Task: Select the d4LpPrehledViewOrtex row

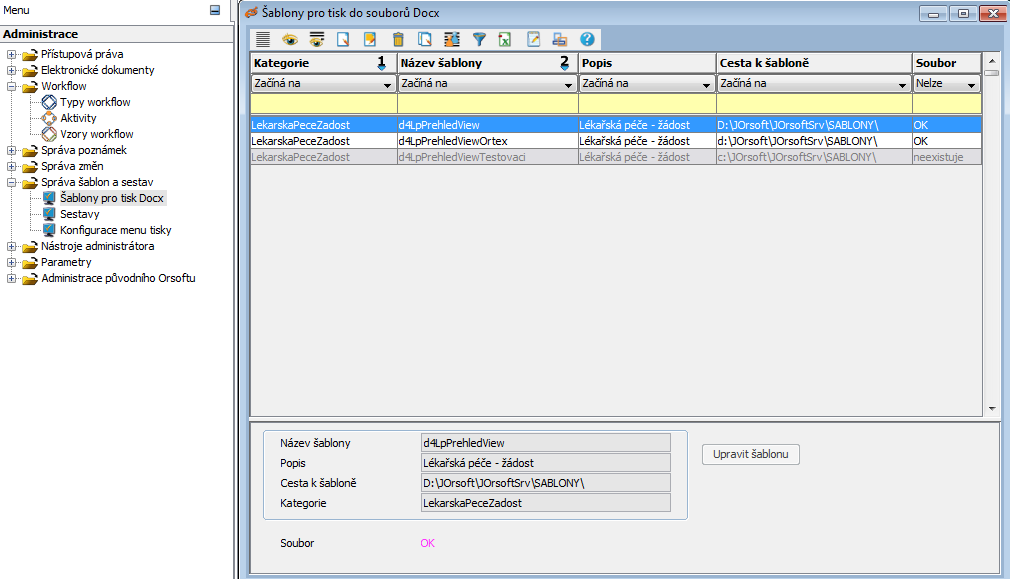Action: click(452, 141)
